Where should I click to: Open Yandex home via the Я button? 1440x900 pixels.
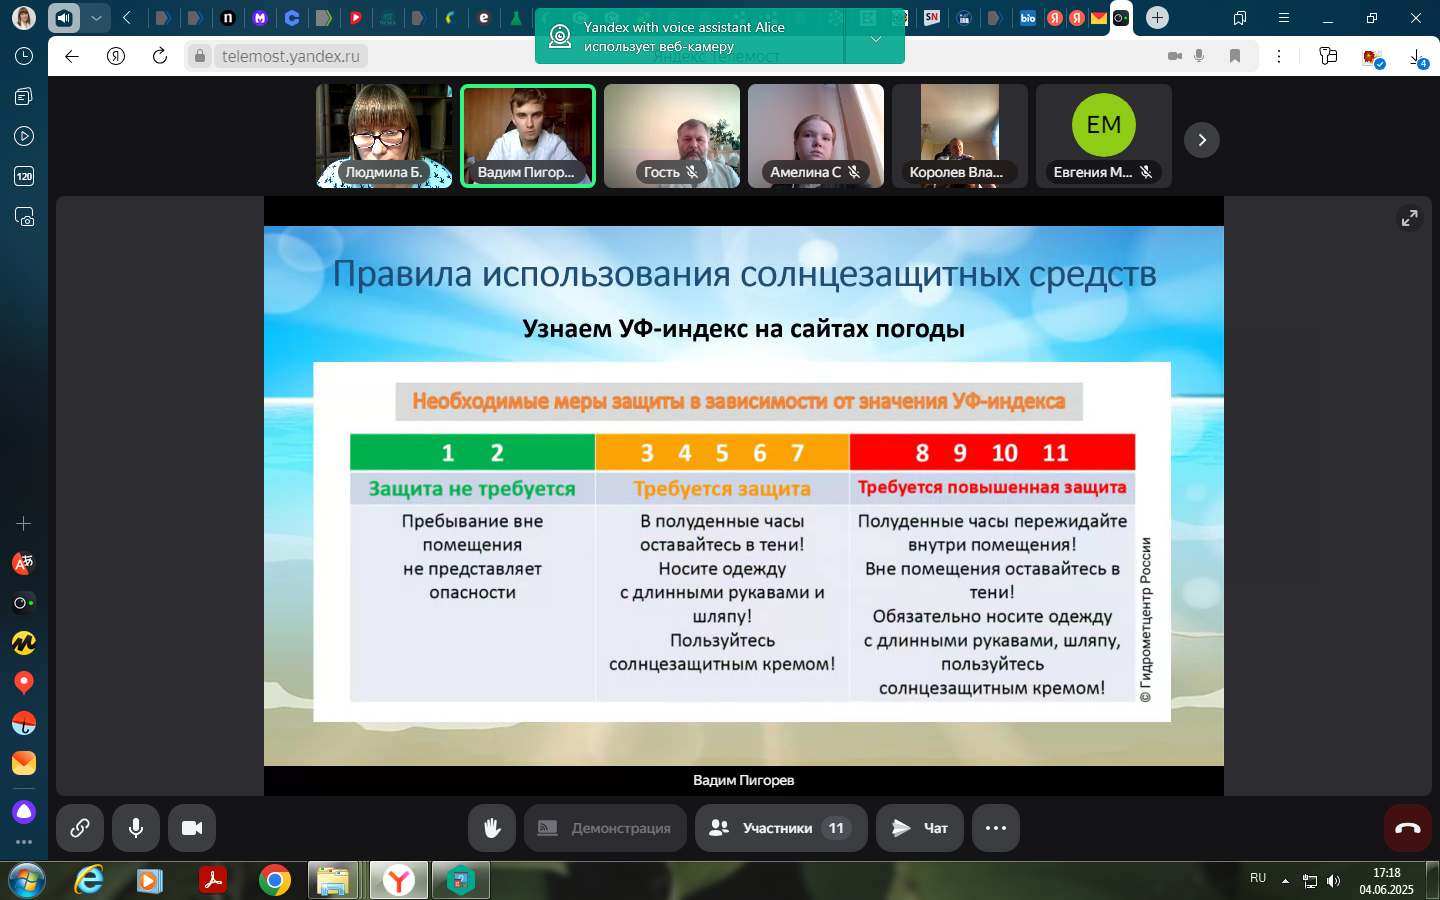click(x=116, y=56)
